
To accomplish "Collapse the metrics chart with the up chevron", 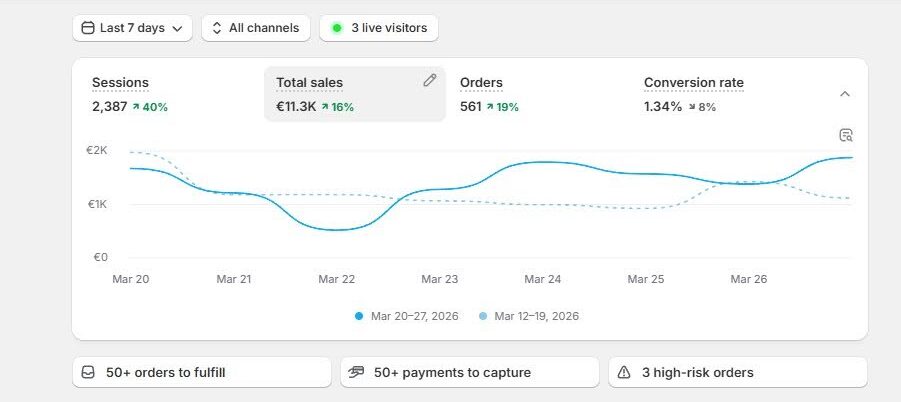I will 845,94.
